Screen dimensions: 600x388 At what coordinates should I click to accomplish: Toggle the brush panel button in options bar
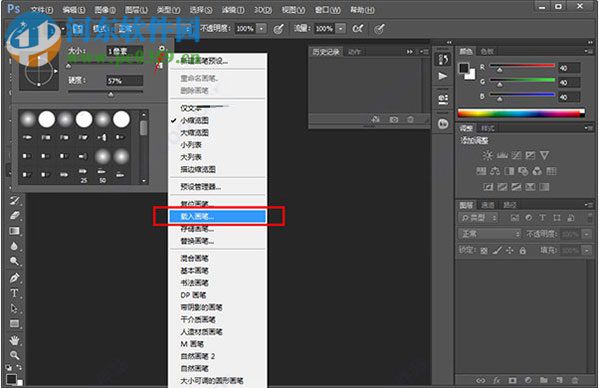tap(78, 28)
